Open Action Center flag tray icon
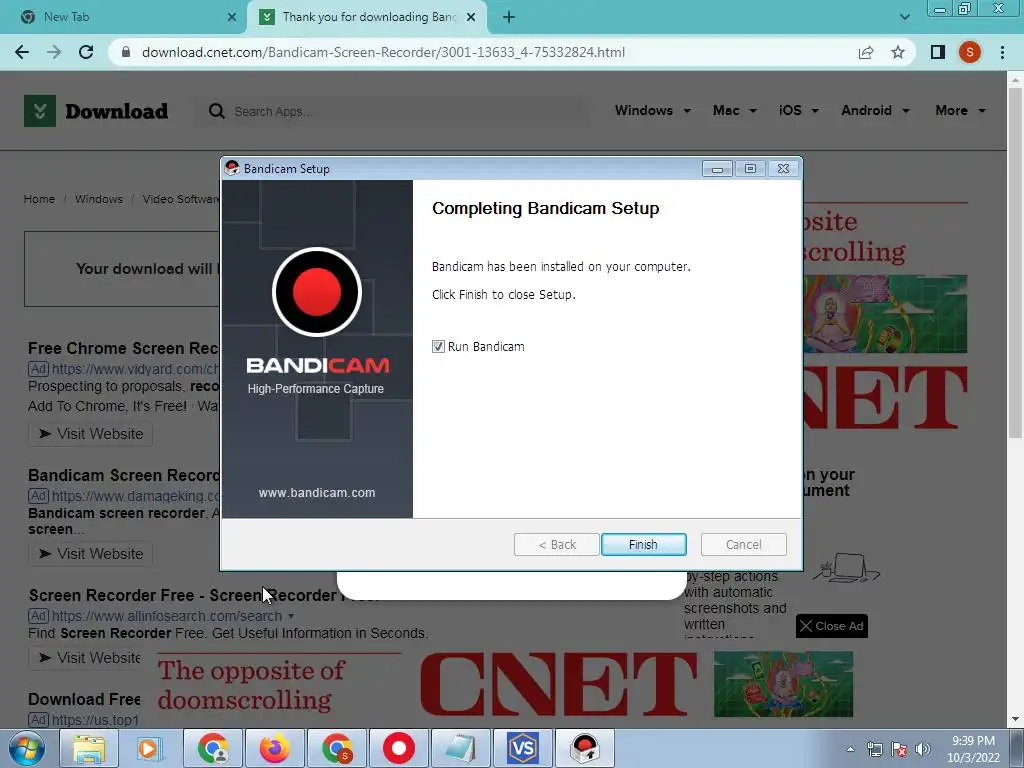The height and width of the screenshot is (768, 1024). click(899, 749)
